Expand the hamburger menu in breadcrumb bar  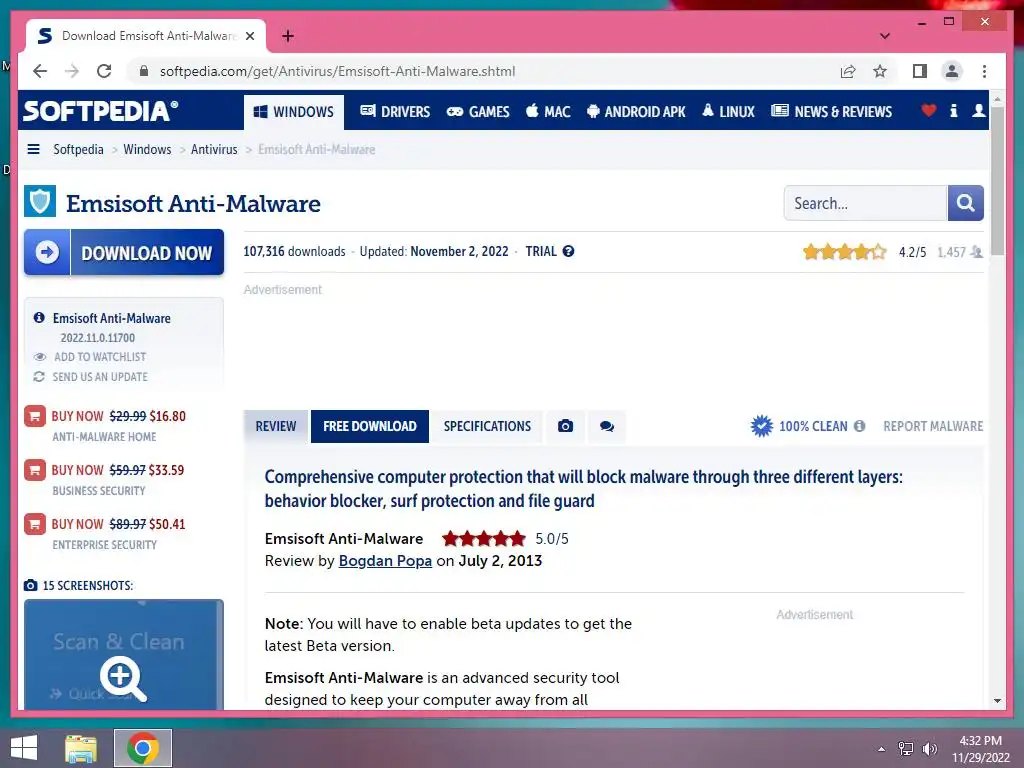click(x=33, y=150)
